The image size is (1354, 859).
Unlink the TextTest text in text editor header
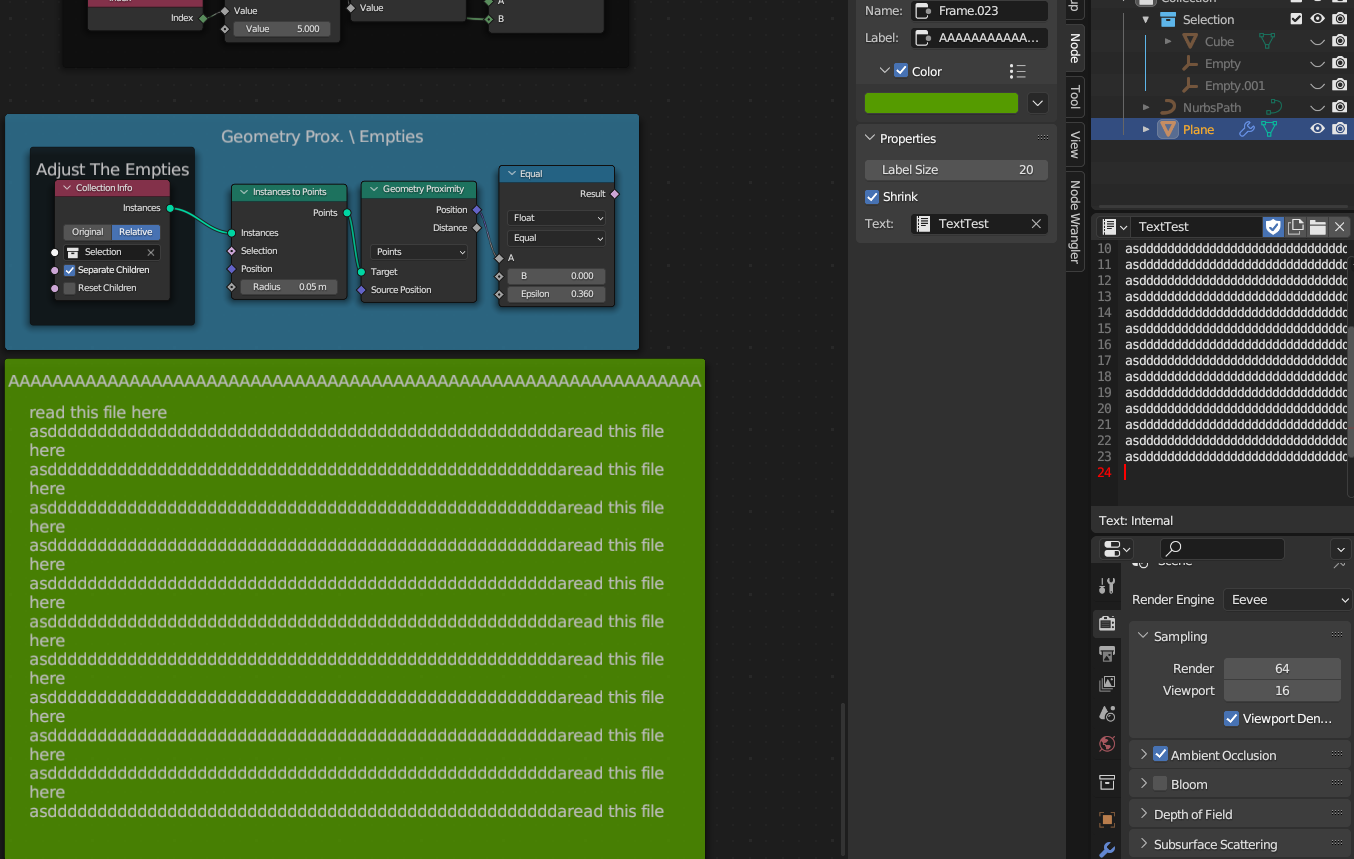[x=1340, y=227]
